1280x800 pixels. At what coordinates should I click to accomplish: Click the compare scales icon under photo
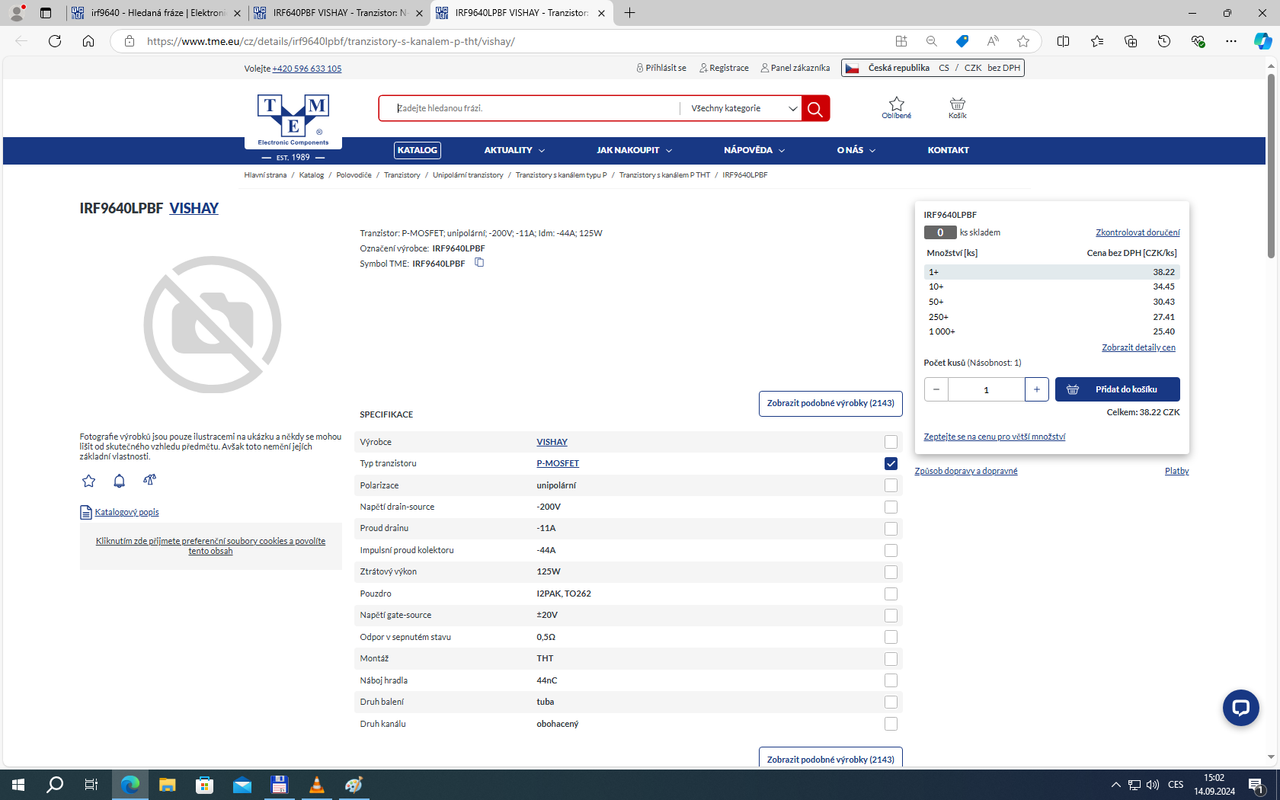[150, 480]
